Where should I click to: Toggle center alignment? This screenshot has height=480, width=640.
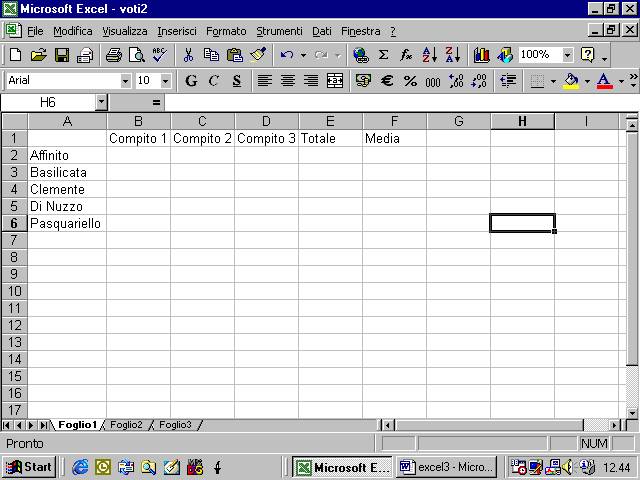(288, 80)
